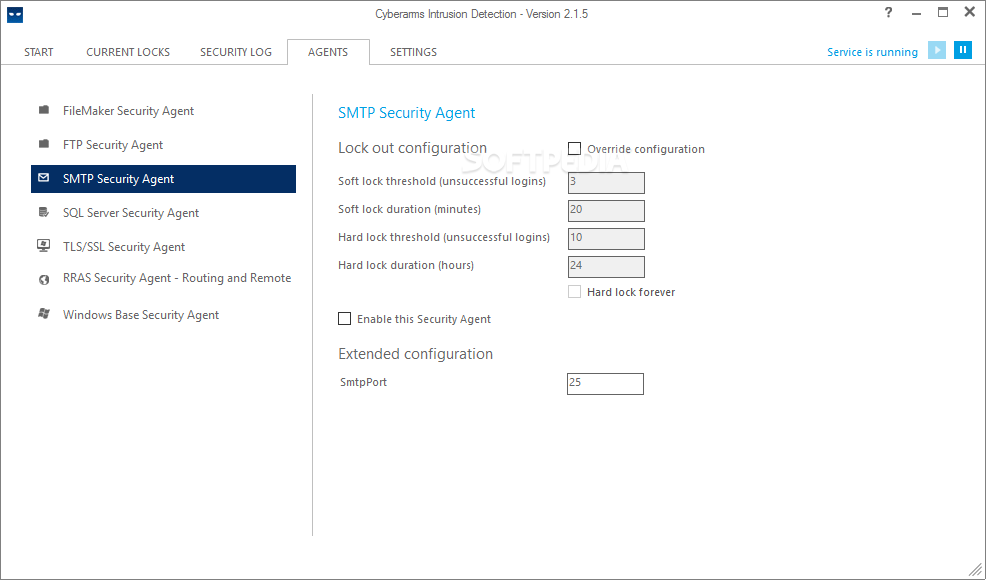Click the SMTP Security Agent heading

tap(407, 113)
